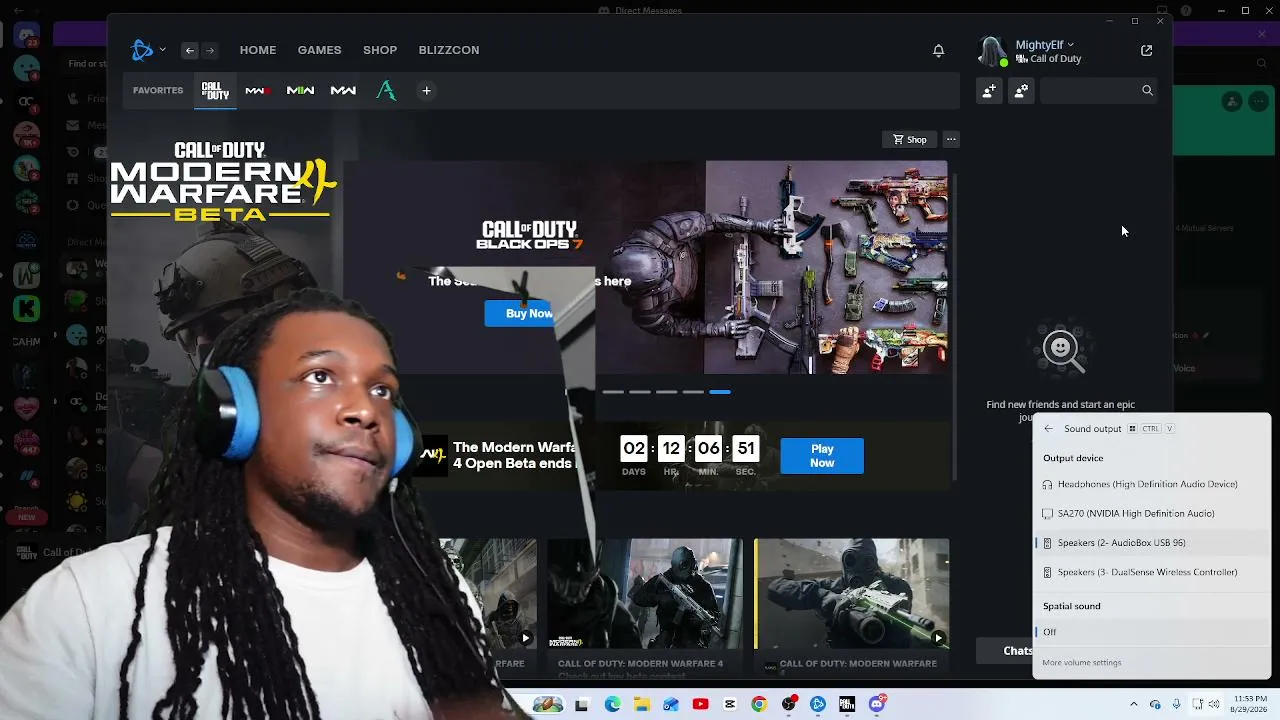Open More volume settings

[x=1081, y=662]
